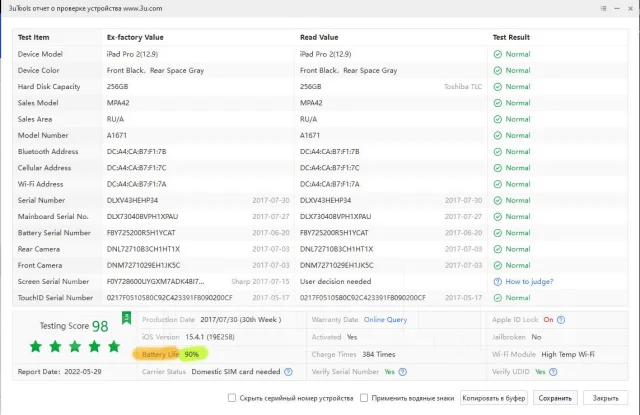Click the Battery Serial Number Normal checkmark icon
Screen dimensions: 640x415
498,233
